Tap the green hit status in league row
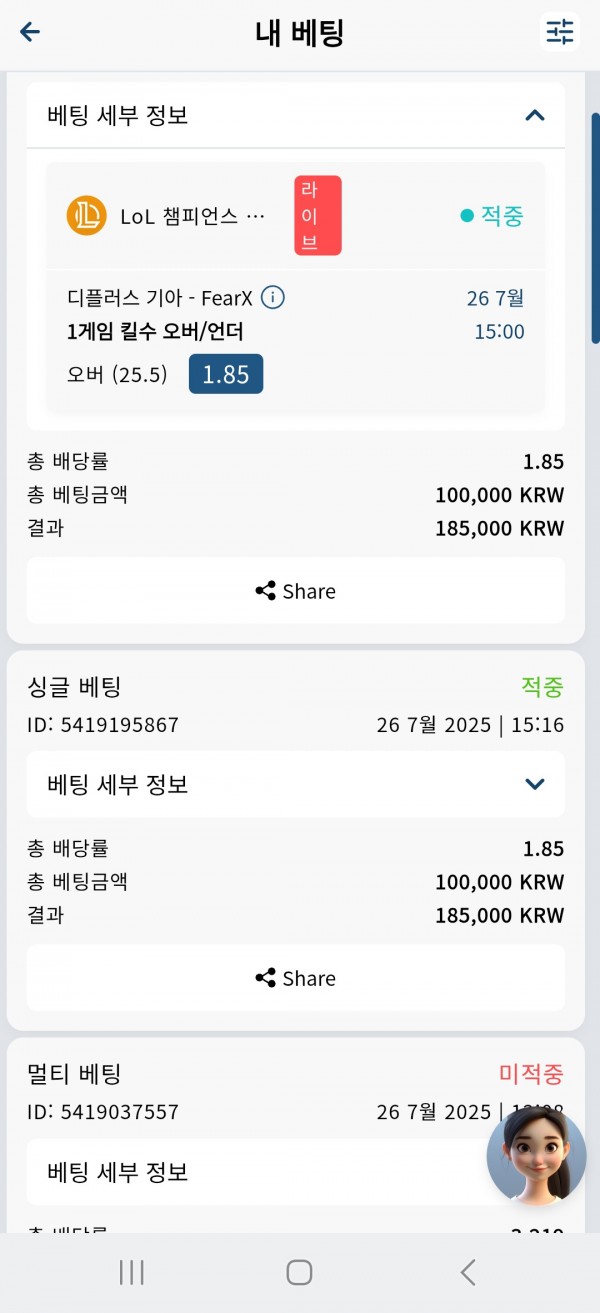The height and width of the screenshot is (1313, 600). (x=492, y=215)
